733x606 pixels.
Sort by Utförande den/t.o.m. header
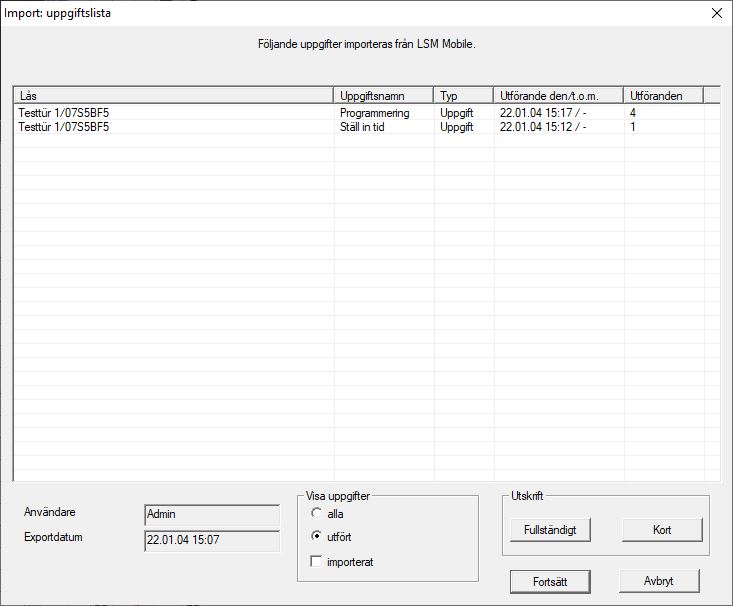tap(558, 96)
